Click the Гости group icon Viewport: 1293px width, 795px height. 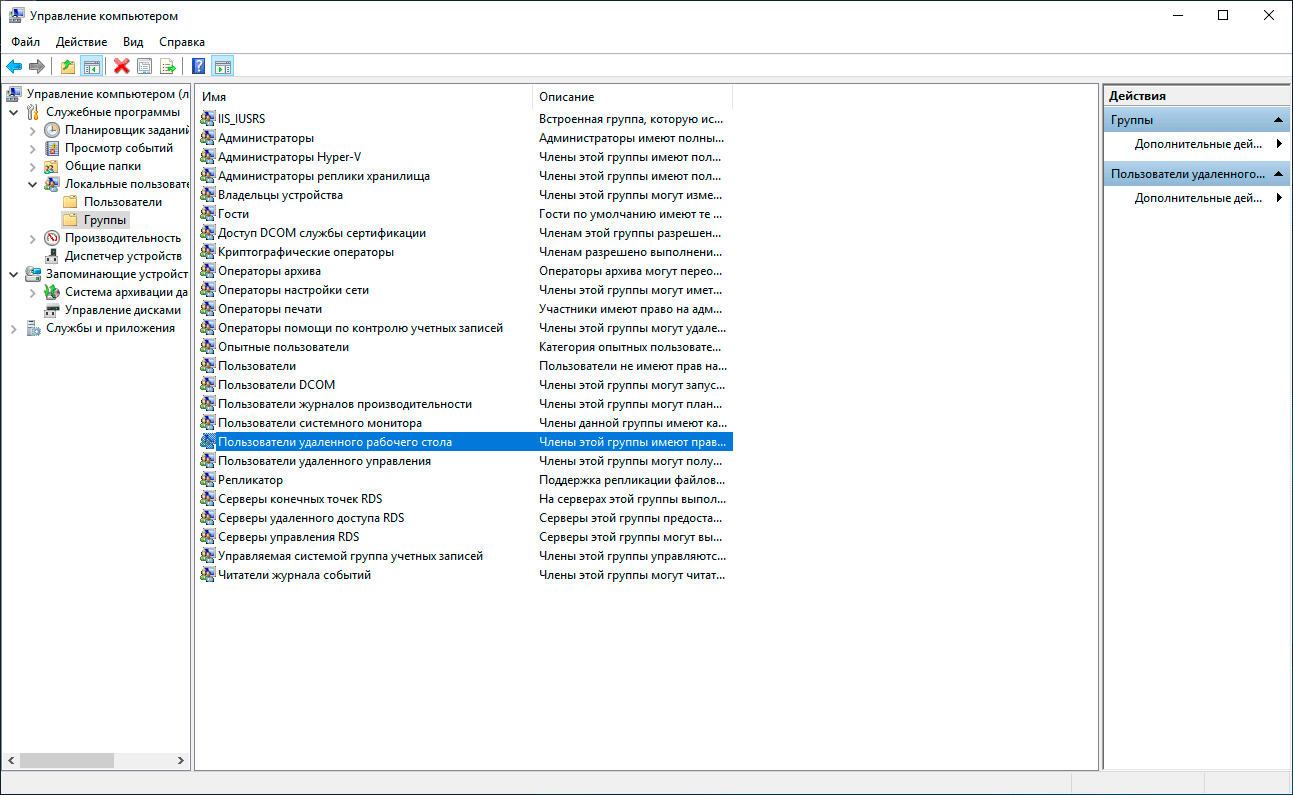click(208, 214)
